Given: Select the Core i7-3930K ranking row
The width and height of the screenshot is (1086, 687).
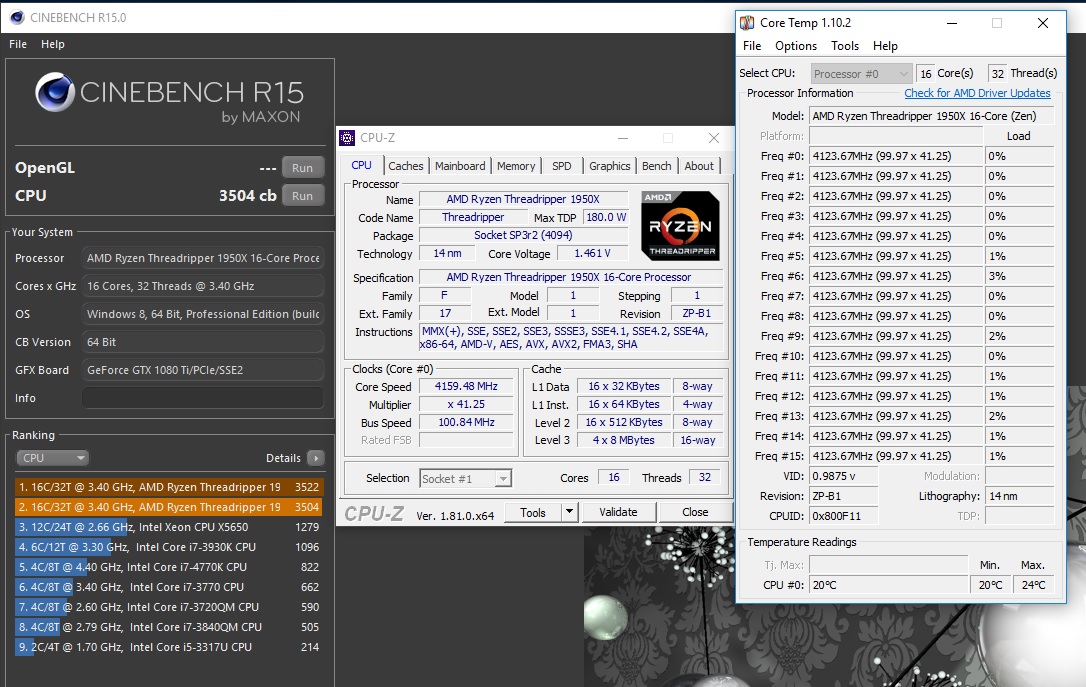Looking at the screenshot, I should pos(168,547).
